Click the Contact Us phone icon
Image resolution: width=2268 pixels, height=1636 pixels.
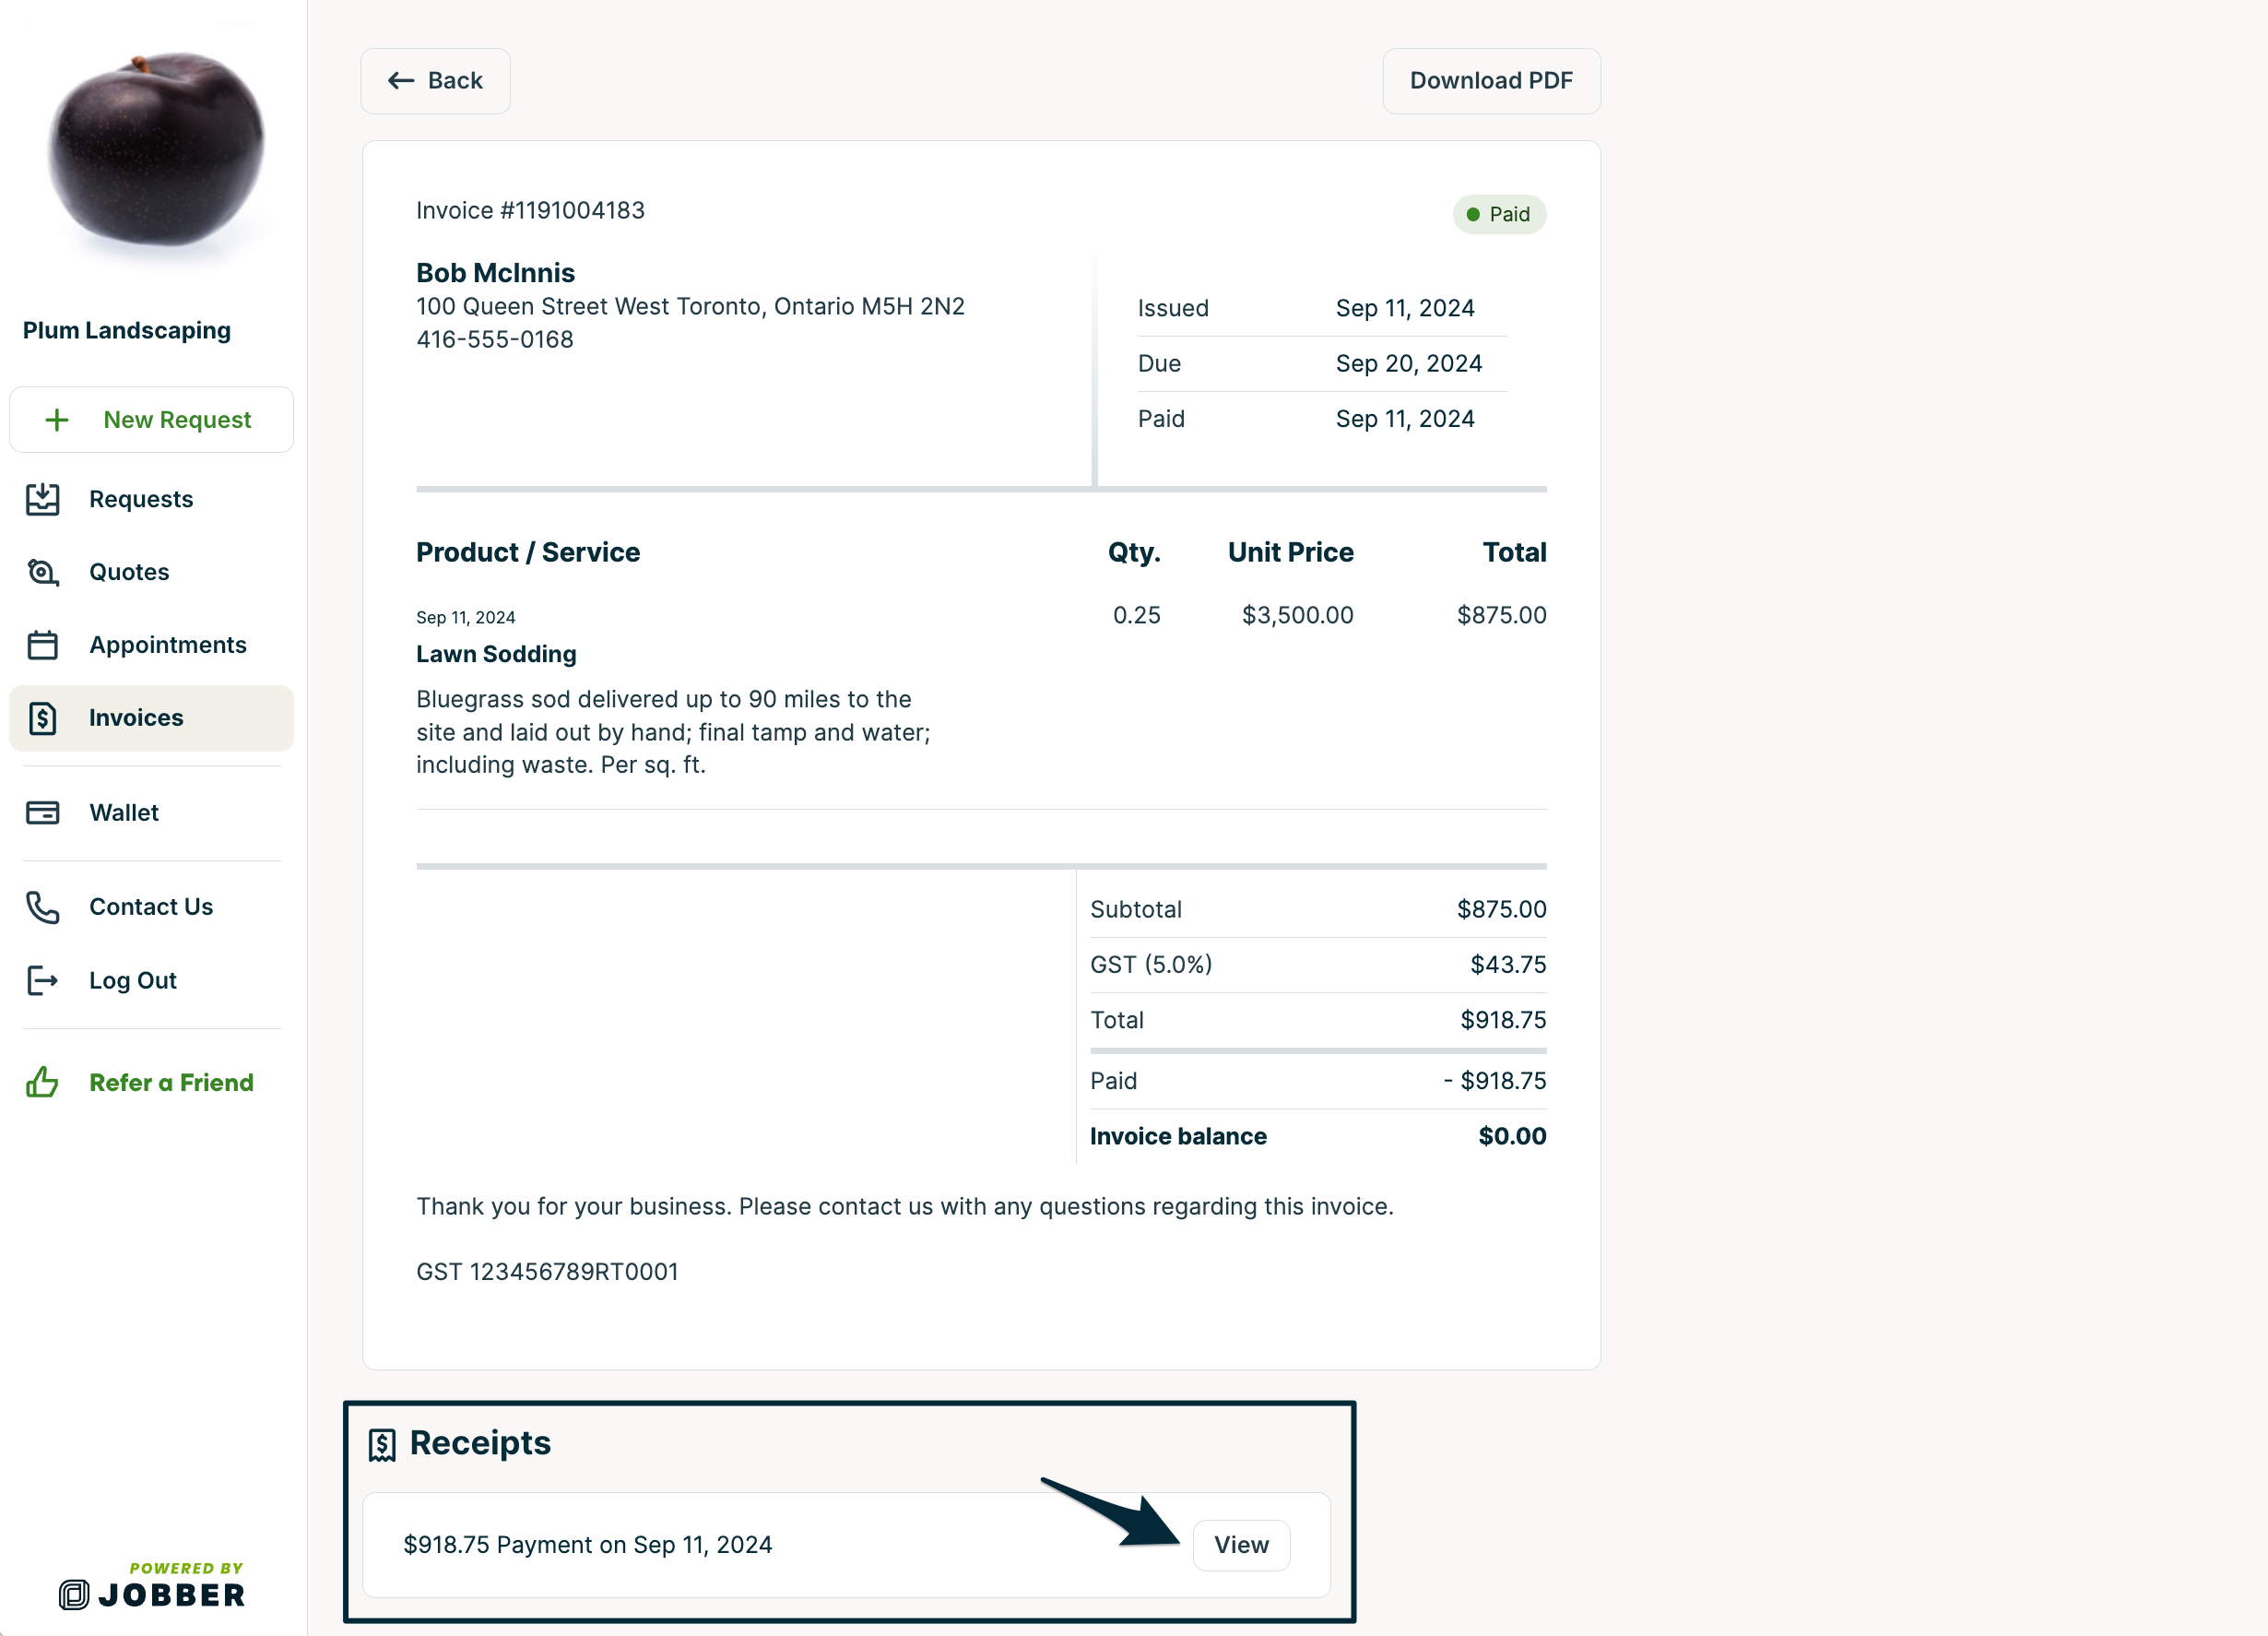(x=42, y=906)
